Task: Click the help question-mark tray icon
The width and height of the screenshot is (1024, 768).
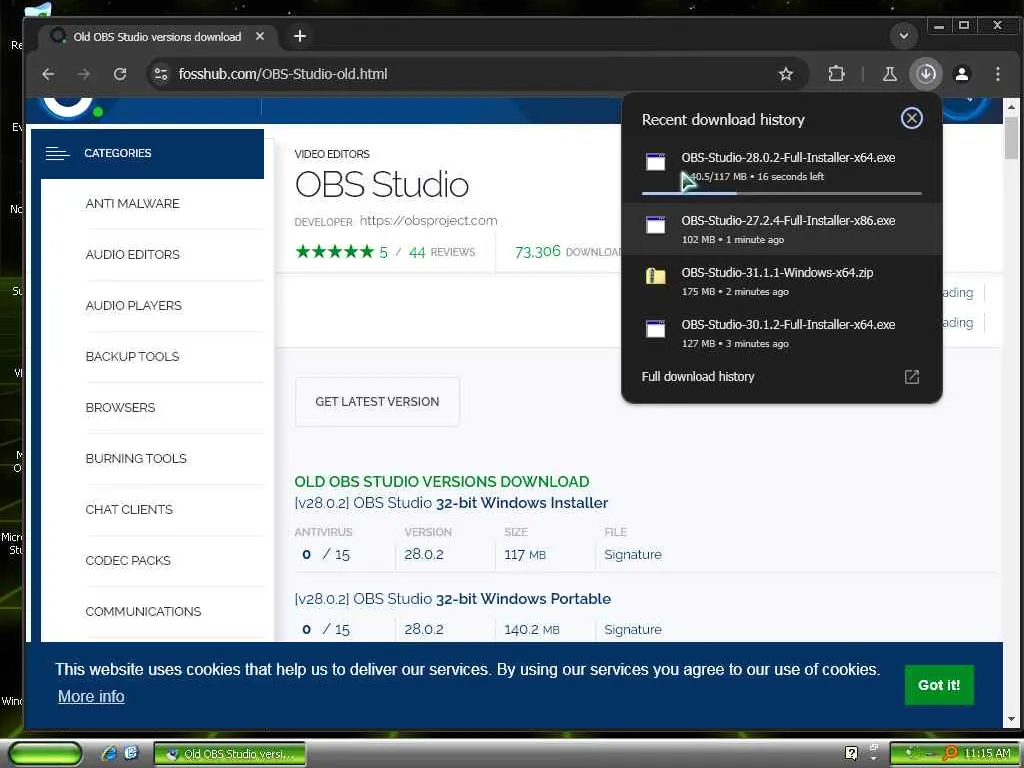Action: point(851,753)
